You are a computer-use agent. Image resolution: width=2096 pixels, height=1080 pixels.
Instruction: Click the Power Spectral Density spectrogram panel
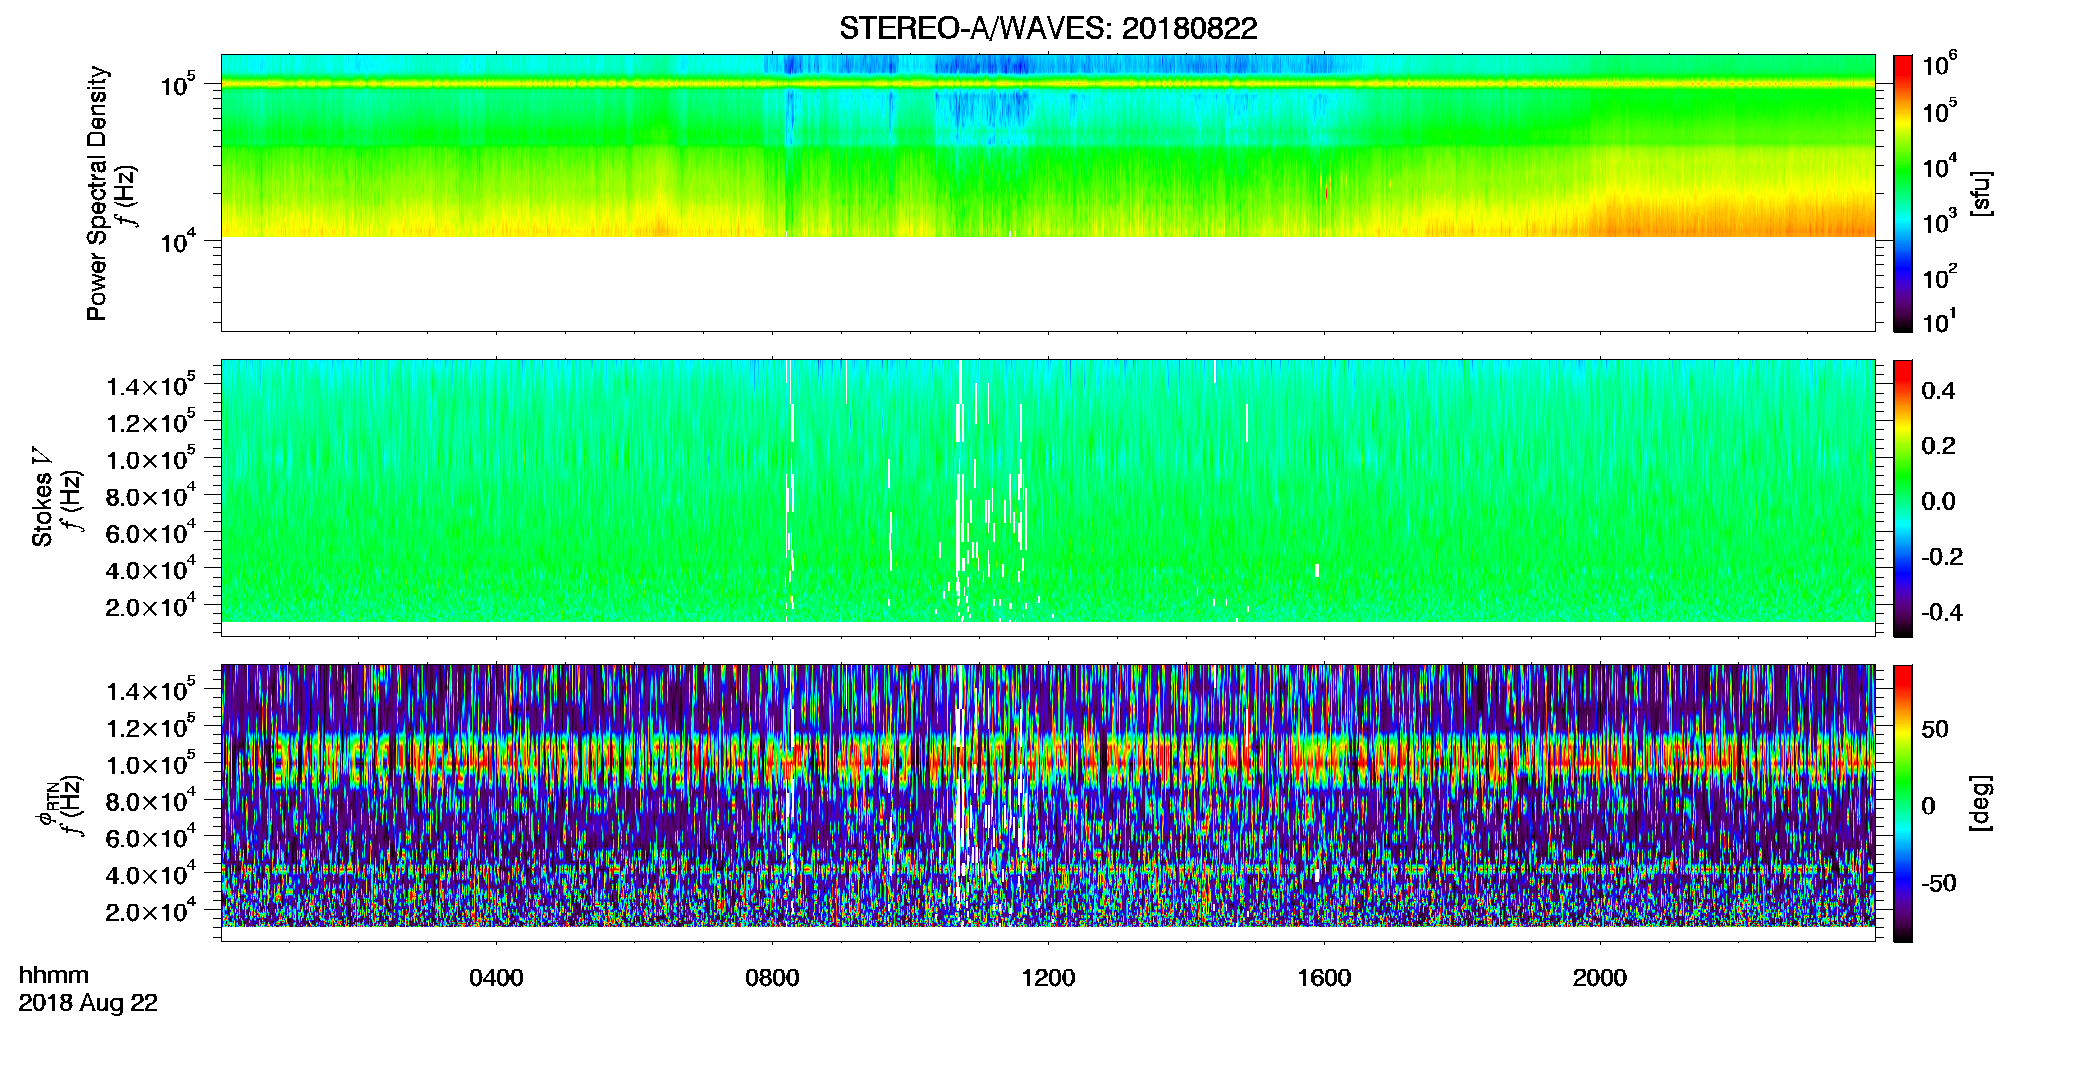click(1048, 192)
